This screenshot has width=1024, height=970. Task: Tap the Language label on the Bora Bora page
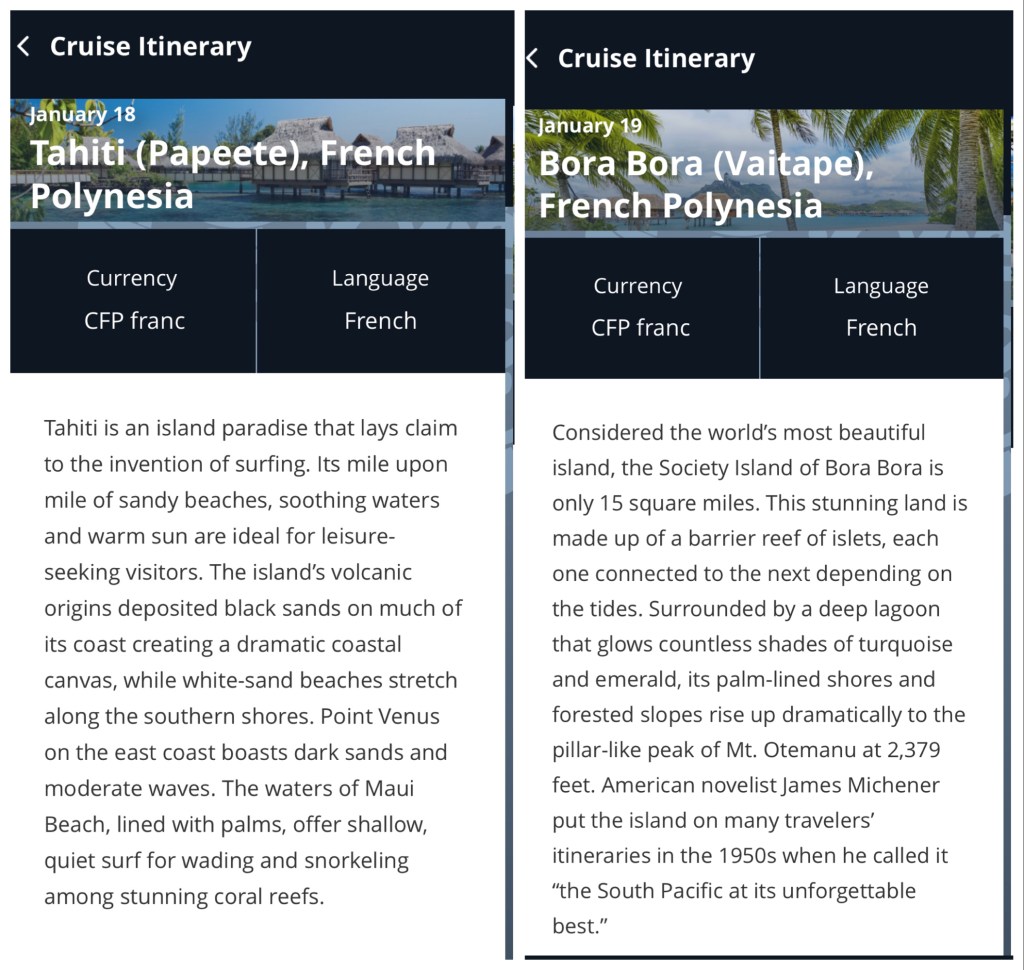[881, 286]
